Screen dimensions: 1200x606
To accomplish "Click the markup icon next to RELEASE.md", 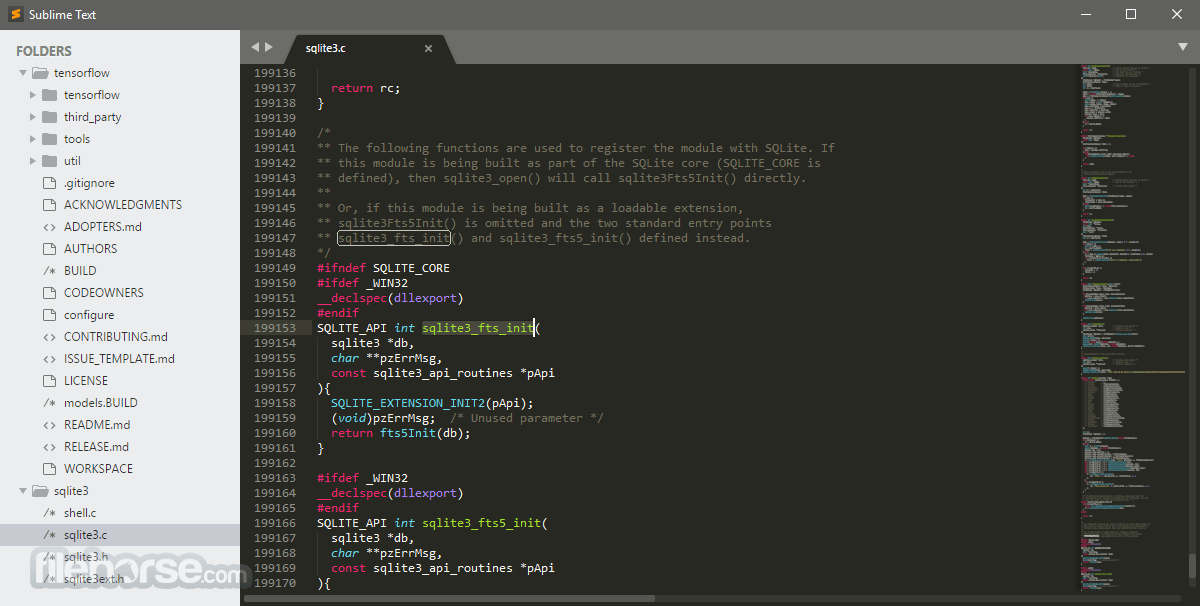I will [x=49, y=447].
